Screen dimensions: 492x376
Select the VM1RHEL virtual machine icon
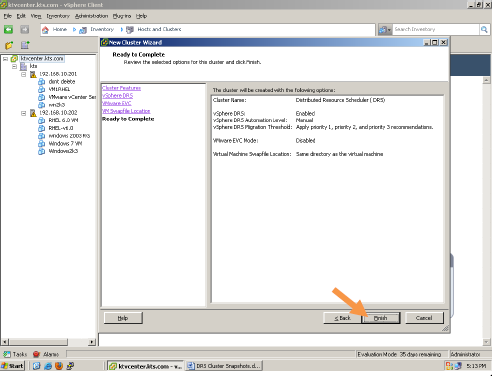pyautogui.click(x=41, y=89)
